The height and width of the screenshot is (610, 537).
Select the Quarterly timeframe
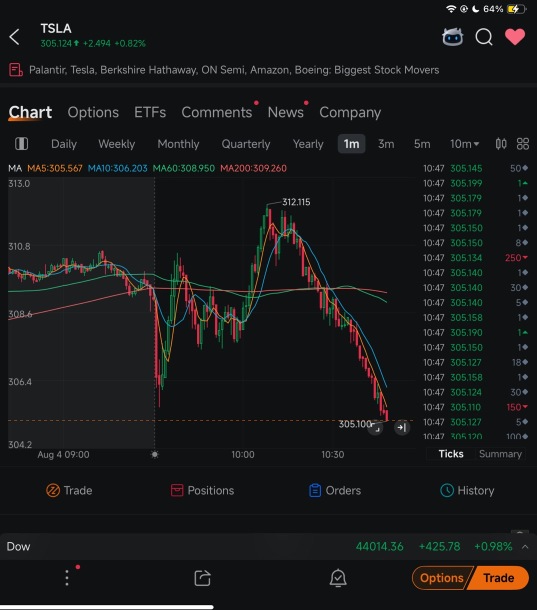pyautogui.click(x=246, y=144)
